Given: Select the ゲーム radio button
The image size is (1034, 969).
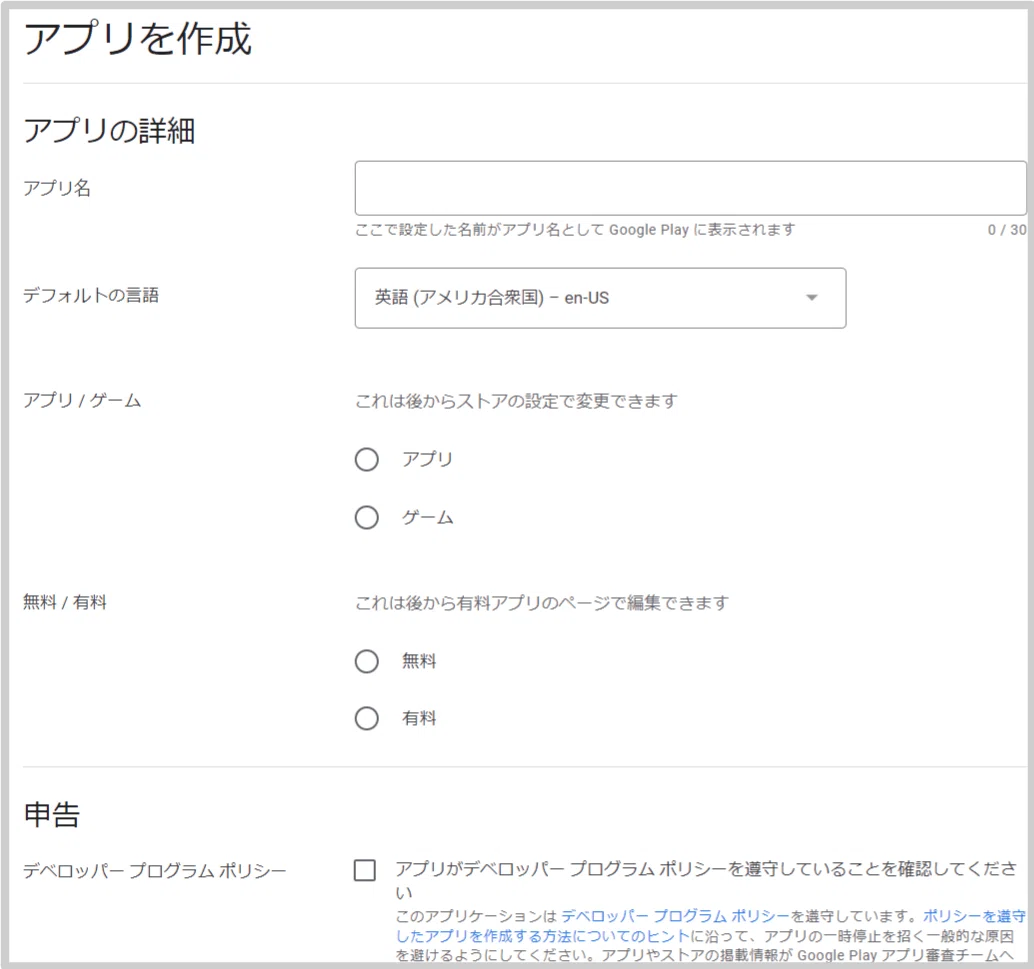Looking at the screenshot, I should pyautogui.click(x=367, y=517).
